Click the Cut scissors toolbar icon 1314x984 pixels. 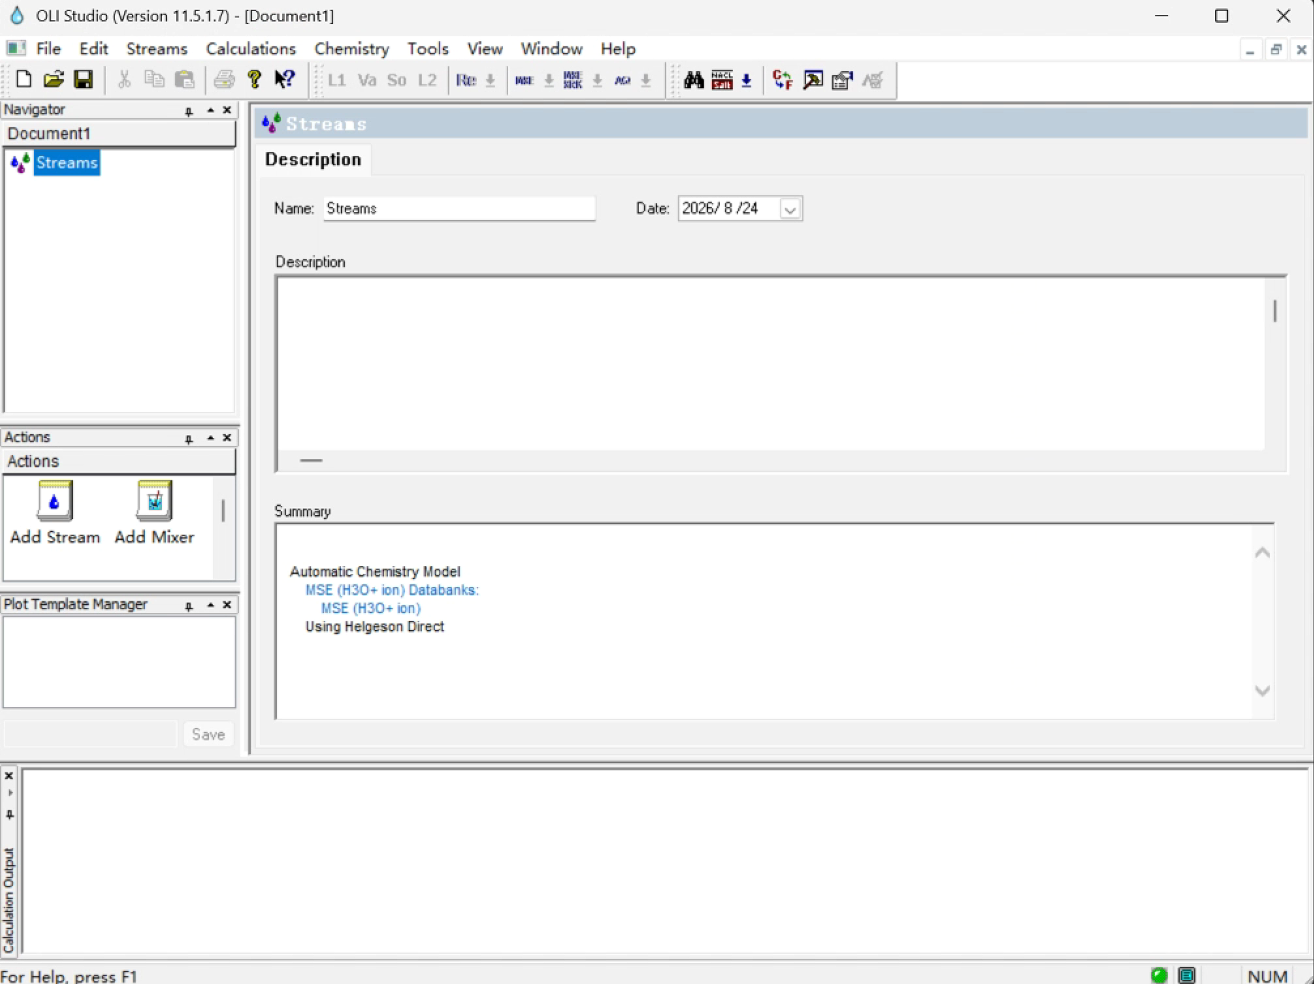point(124,80)
